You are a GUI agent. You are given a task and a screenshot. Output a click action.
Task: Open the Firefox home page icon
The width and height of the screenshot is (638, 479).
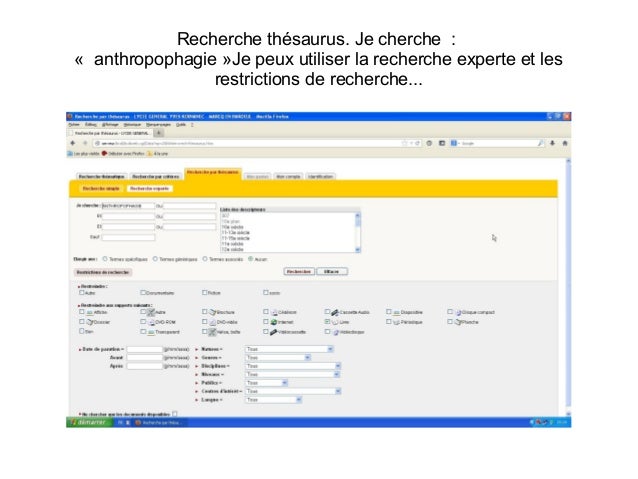click(x=565, y=143)
